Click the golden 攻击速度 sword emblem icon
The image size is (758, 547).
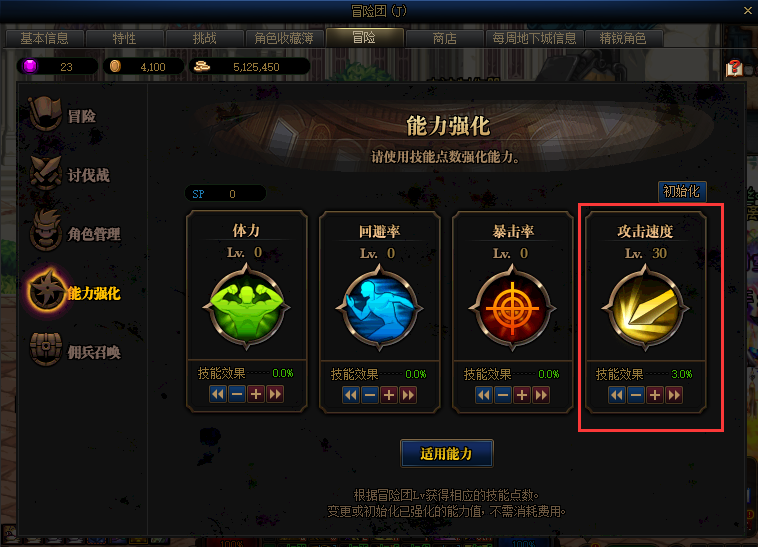[x=645, y=308]
